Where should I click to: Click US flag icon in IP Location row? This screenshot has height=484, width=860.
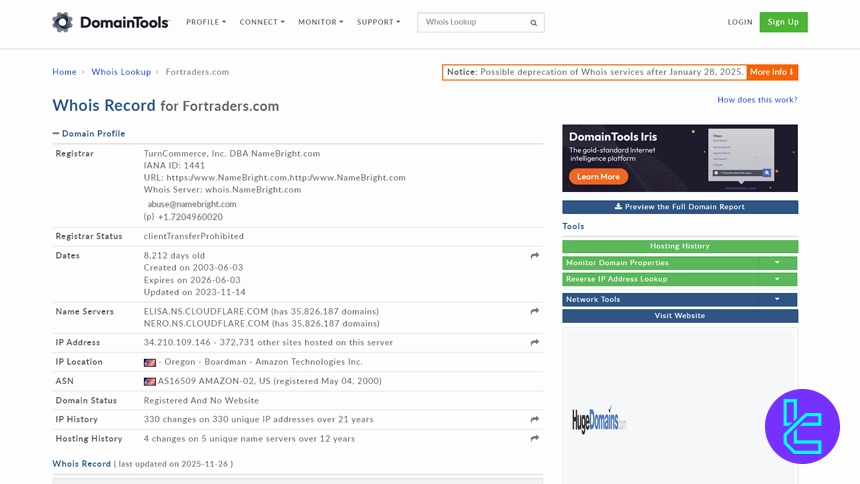coord(150,362)
